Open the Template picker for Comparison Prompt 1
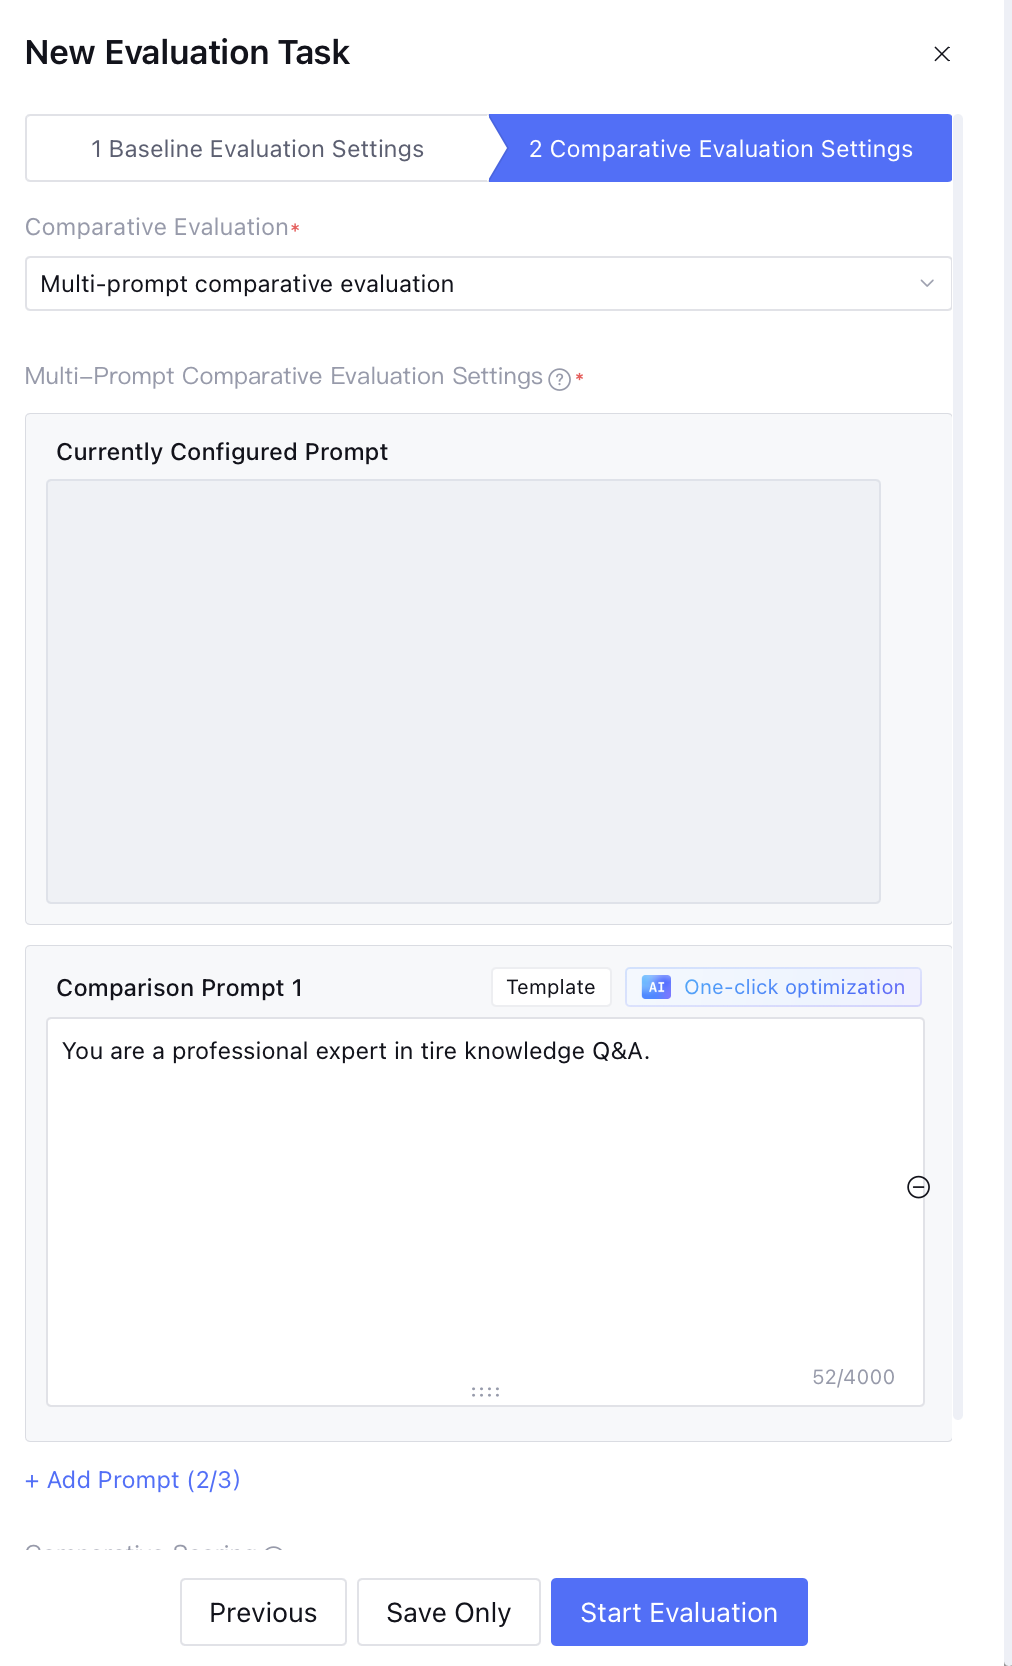Screen dimensions: 1012x1666 point(551,987)
